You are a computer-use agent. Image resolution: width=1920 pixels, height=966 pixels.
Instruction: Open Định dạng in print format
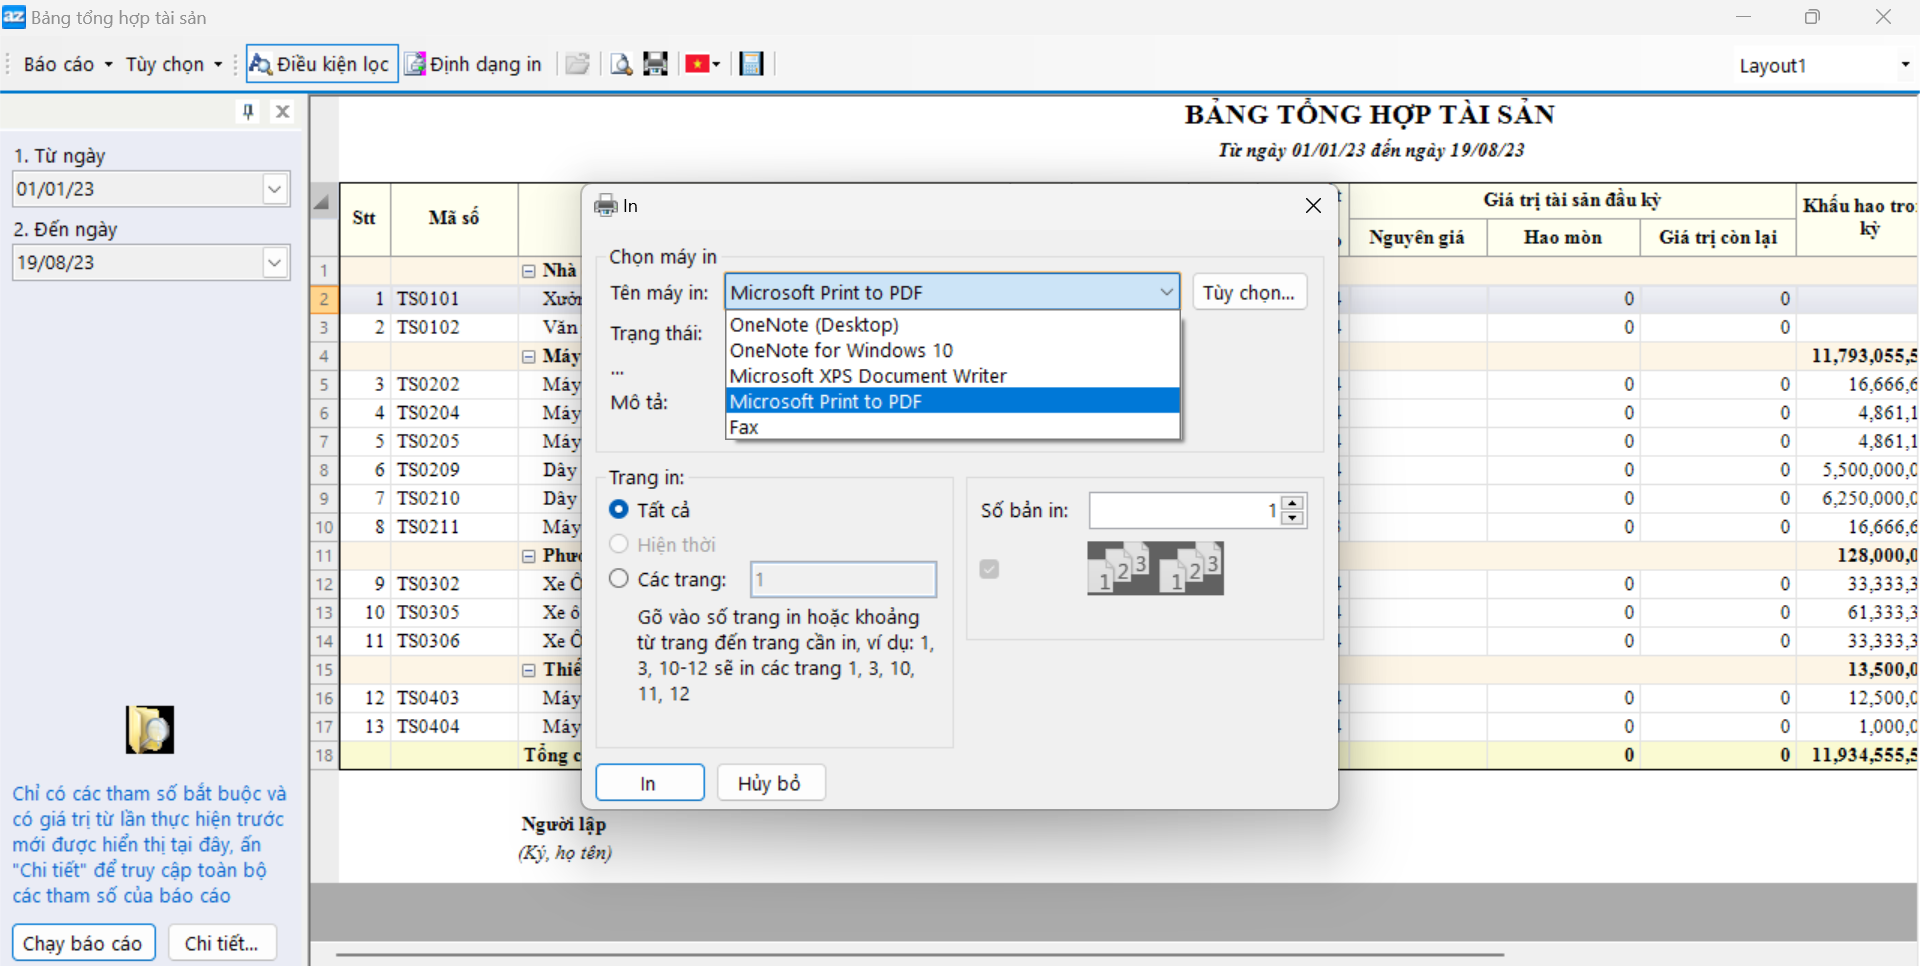(x=474, y=64)
